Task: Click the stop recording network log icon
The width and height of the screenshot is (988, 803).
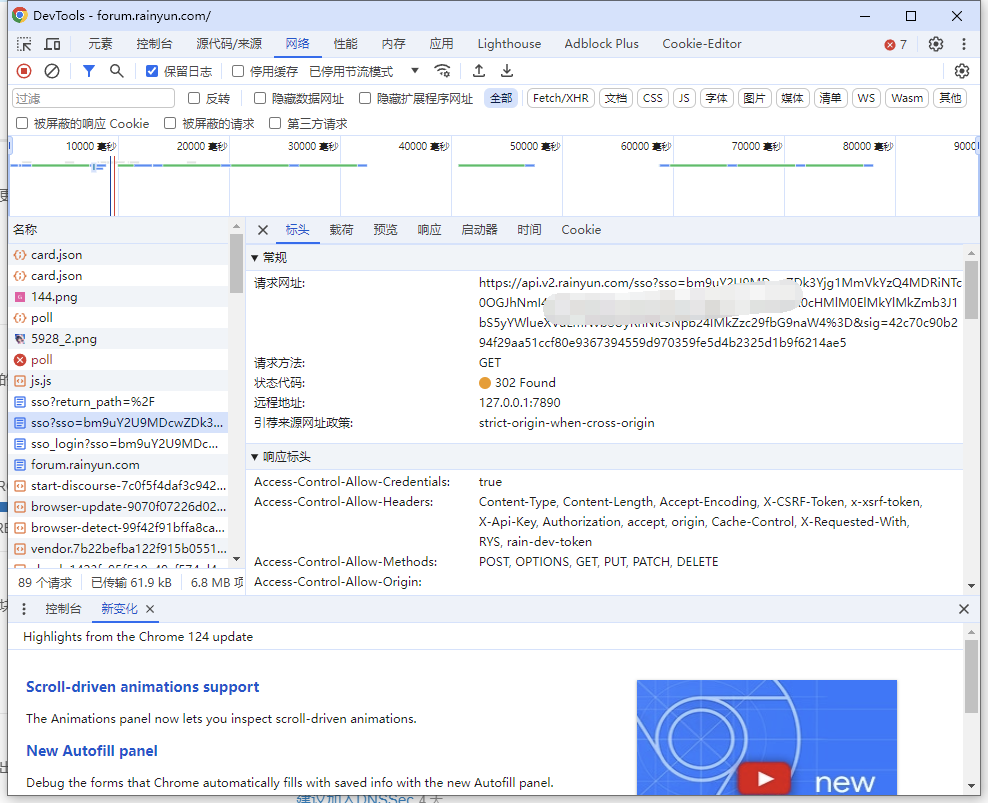Action: [x=24, y=71]
